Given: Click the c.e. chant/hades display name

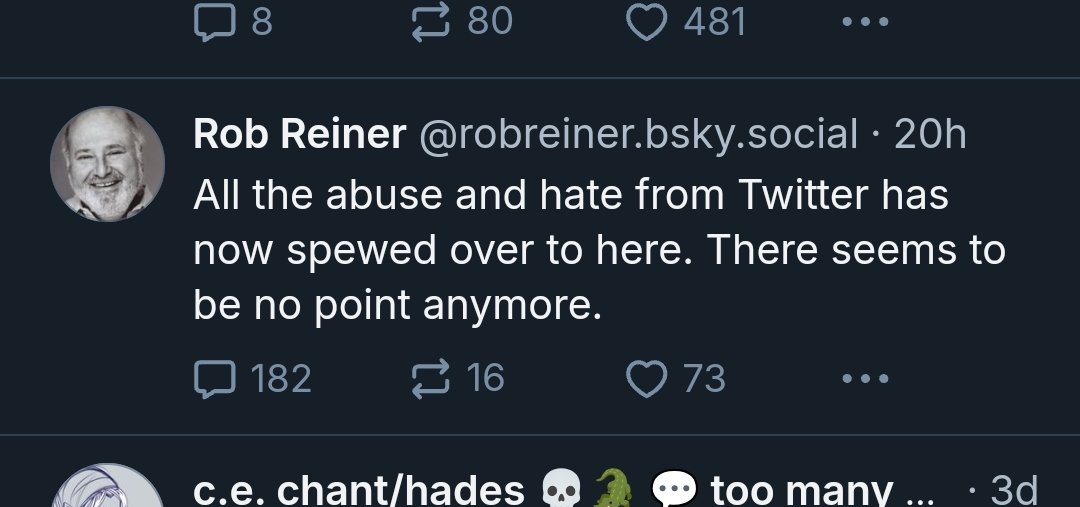Looking at the screenshot, I should pos(359,490).
